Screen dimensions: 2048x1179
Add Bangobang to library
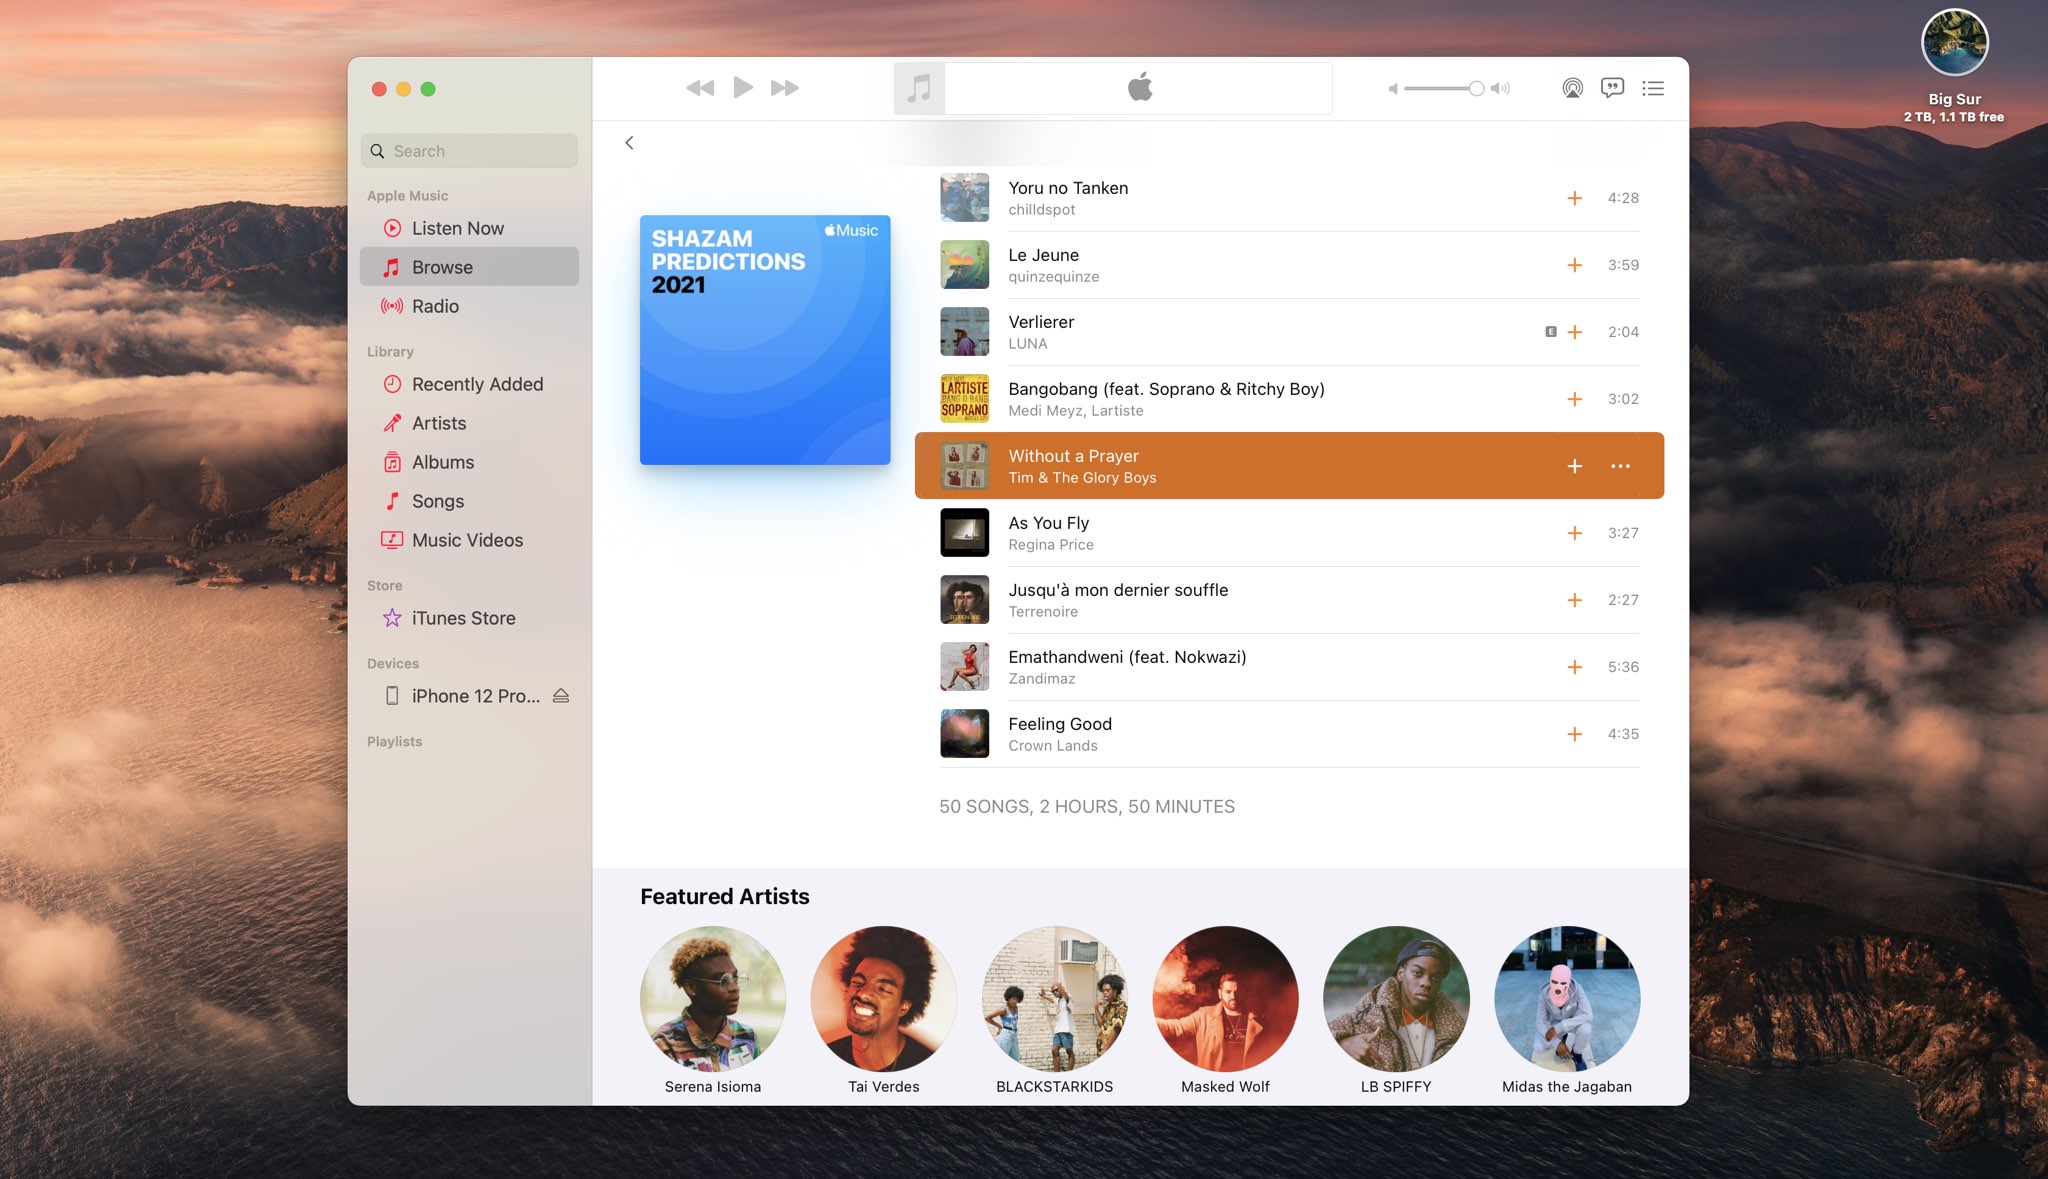1574,399
